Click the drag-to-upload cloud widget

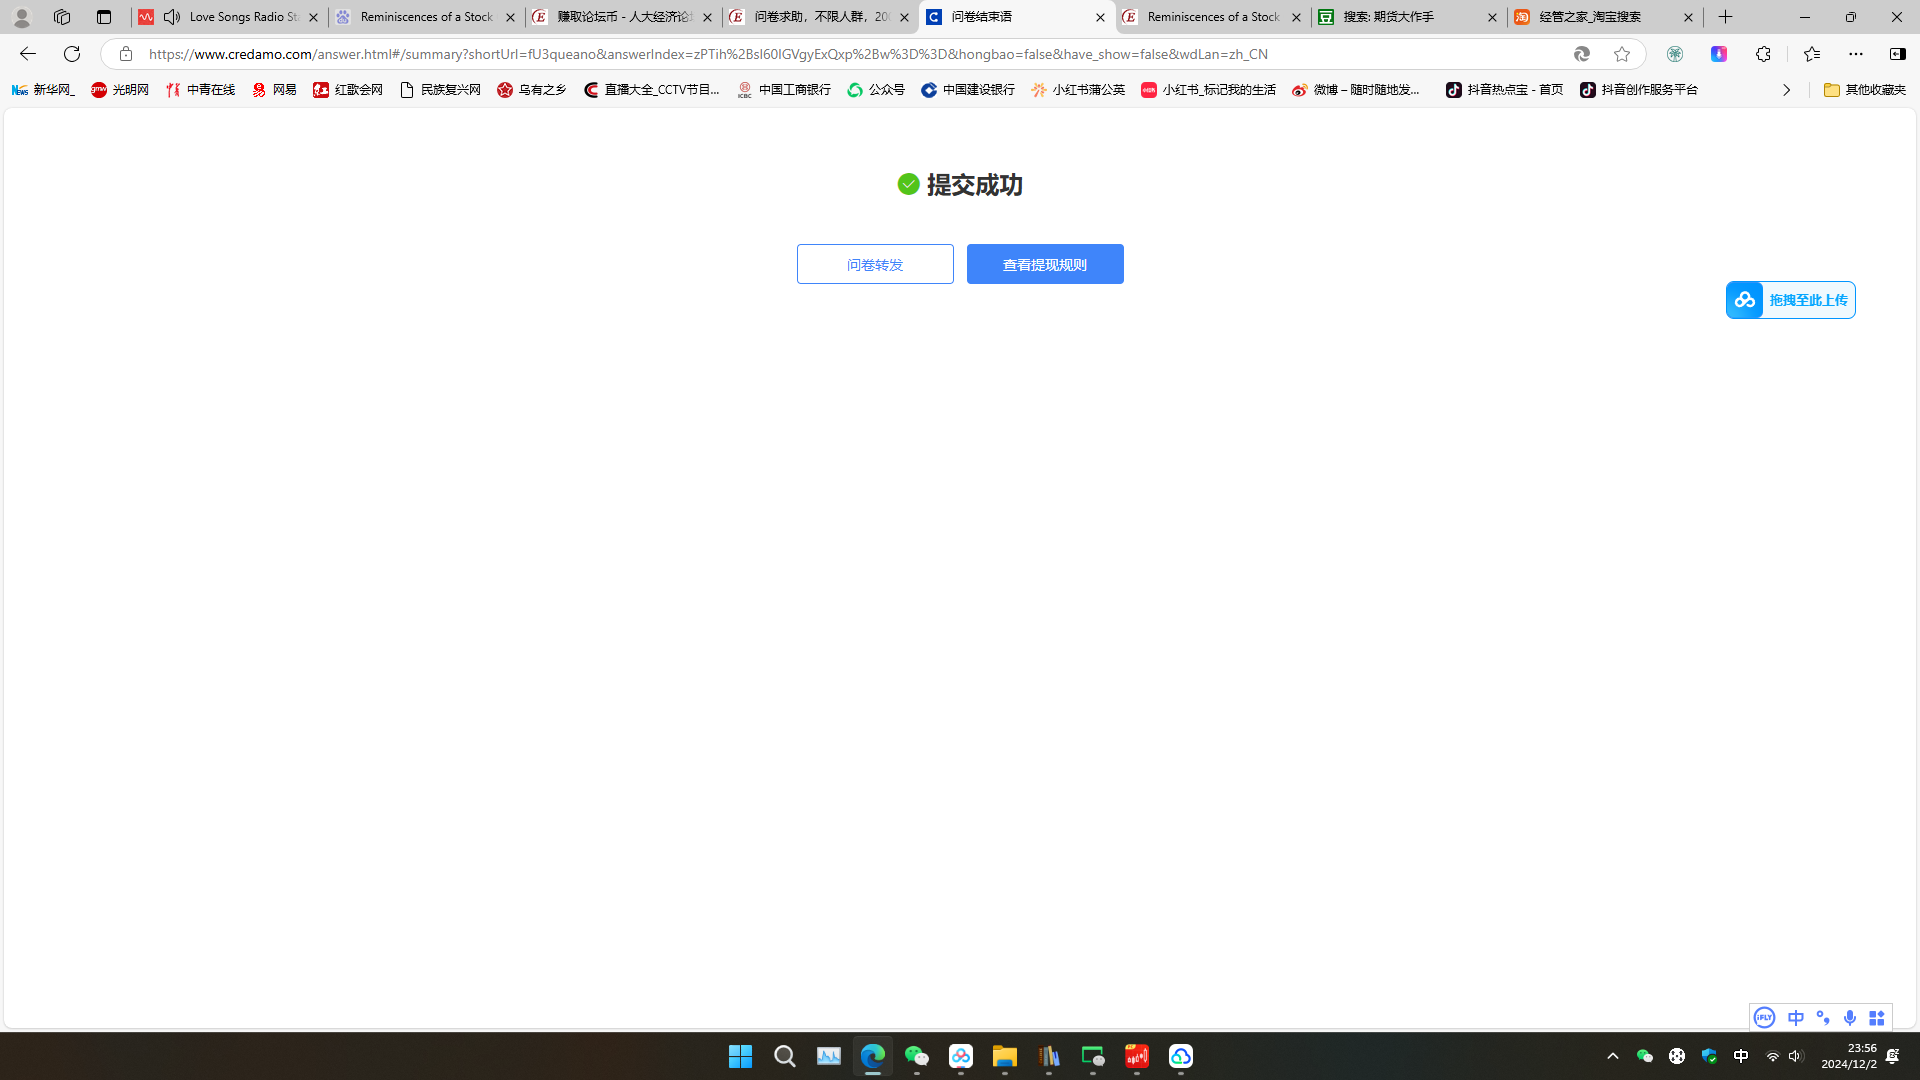1790,300
